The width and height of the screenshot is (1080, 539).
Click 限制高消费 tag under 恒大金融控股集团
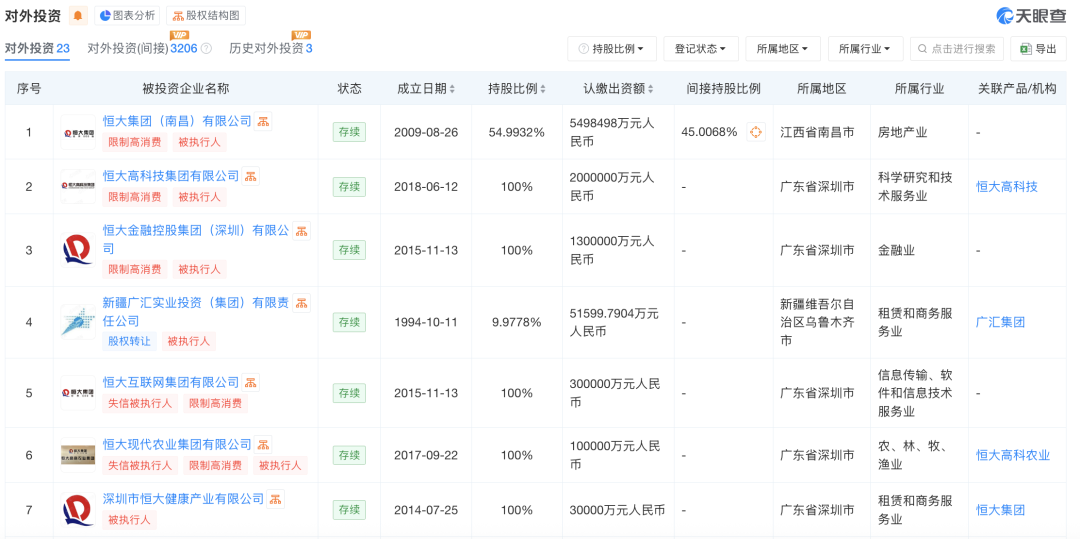134,269
